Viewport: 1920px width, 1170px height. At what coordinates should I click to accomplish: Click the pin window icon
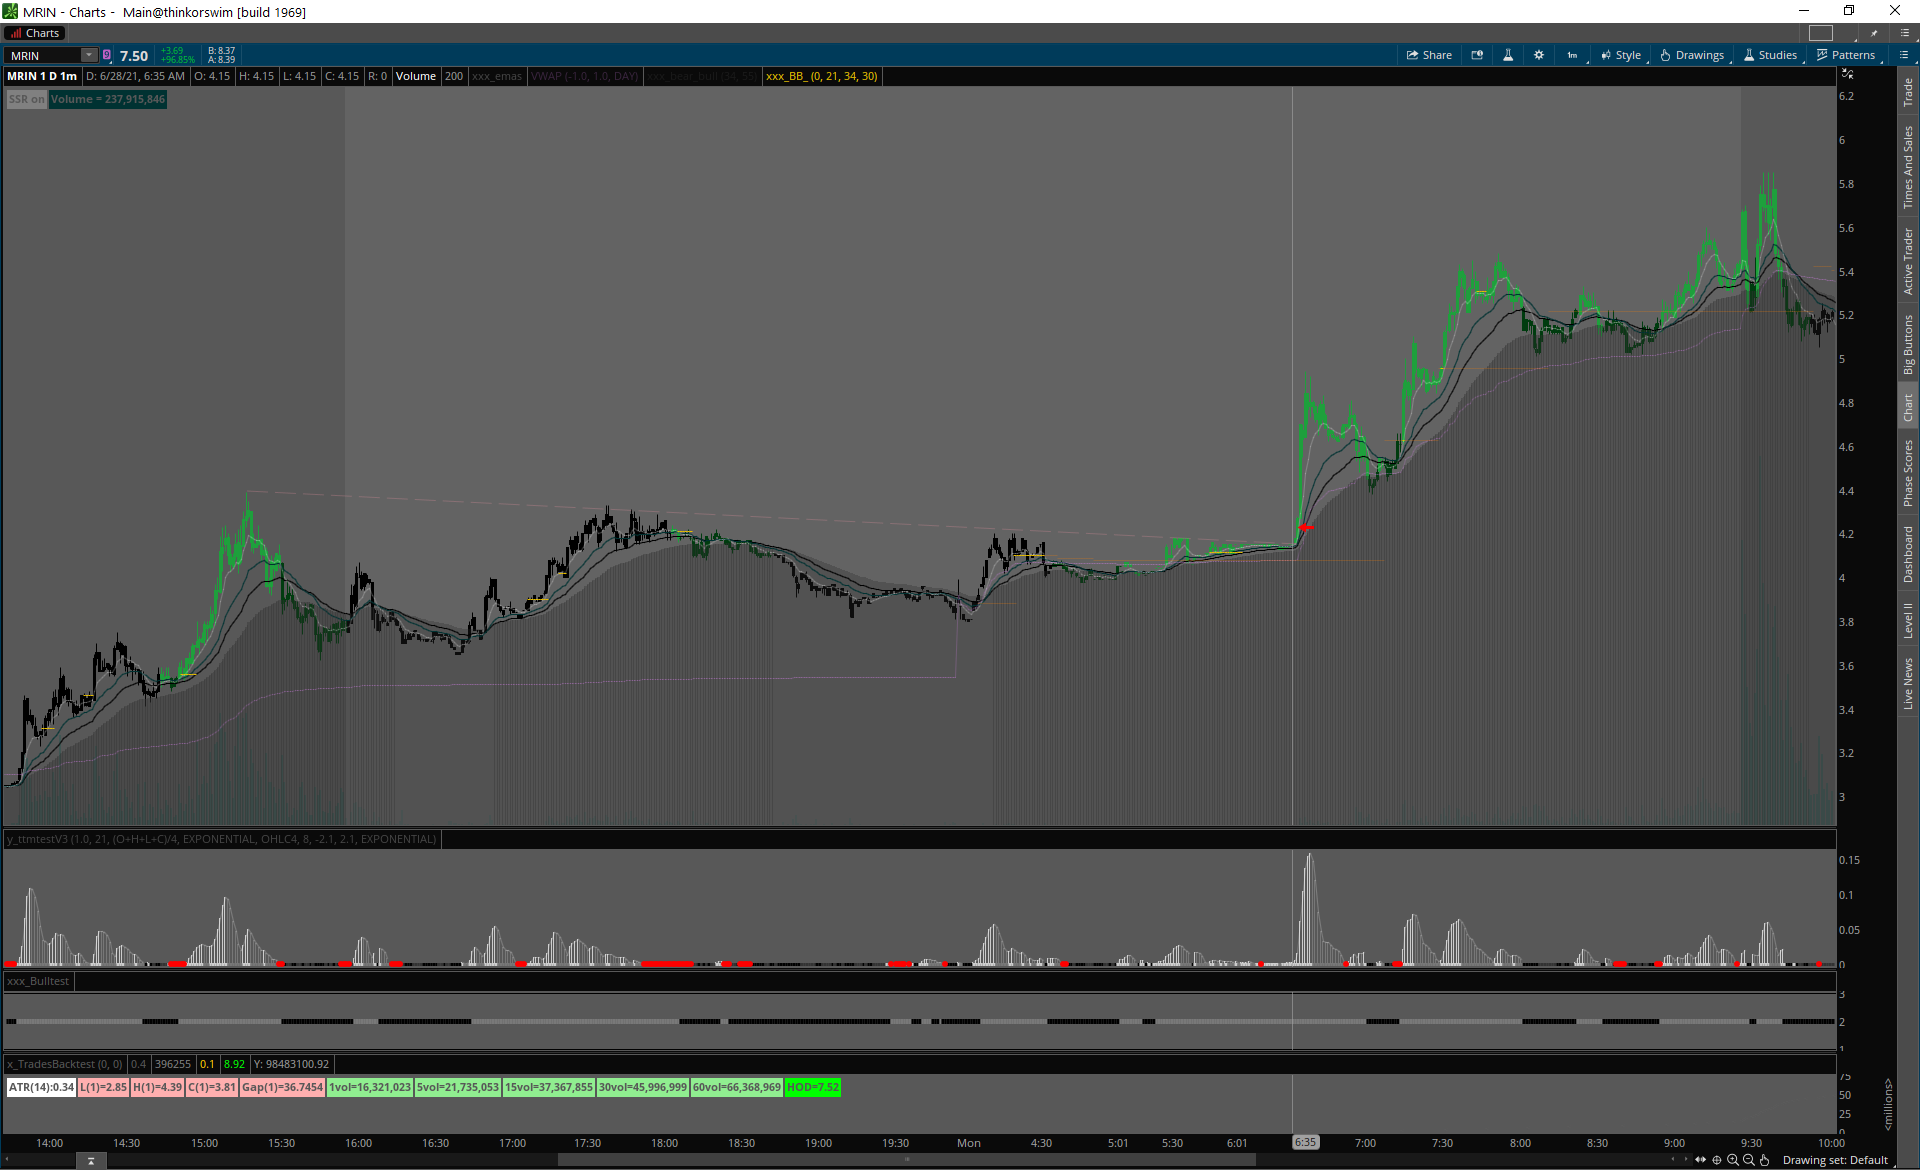click(x=1874, y=33)
